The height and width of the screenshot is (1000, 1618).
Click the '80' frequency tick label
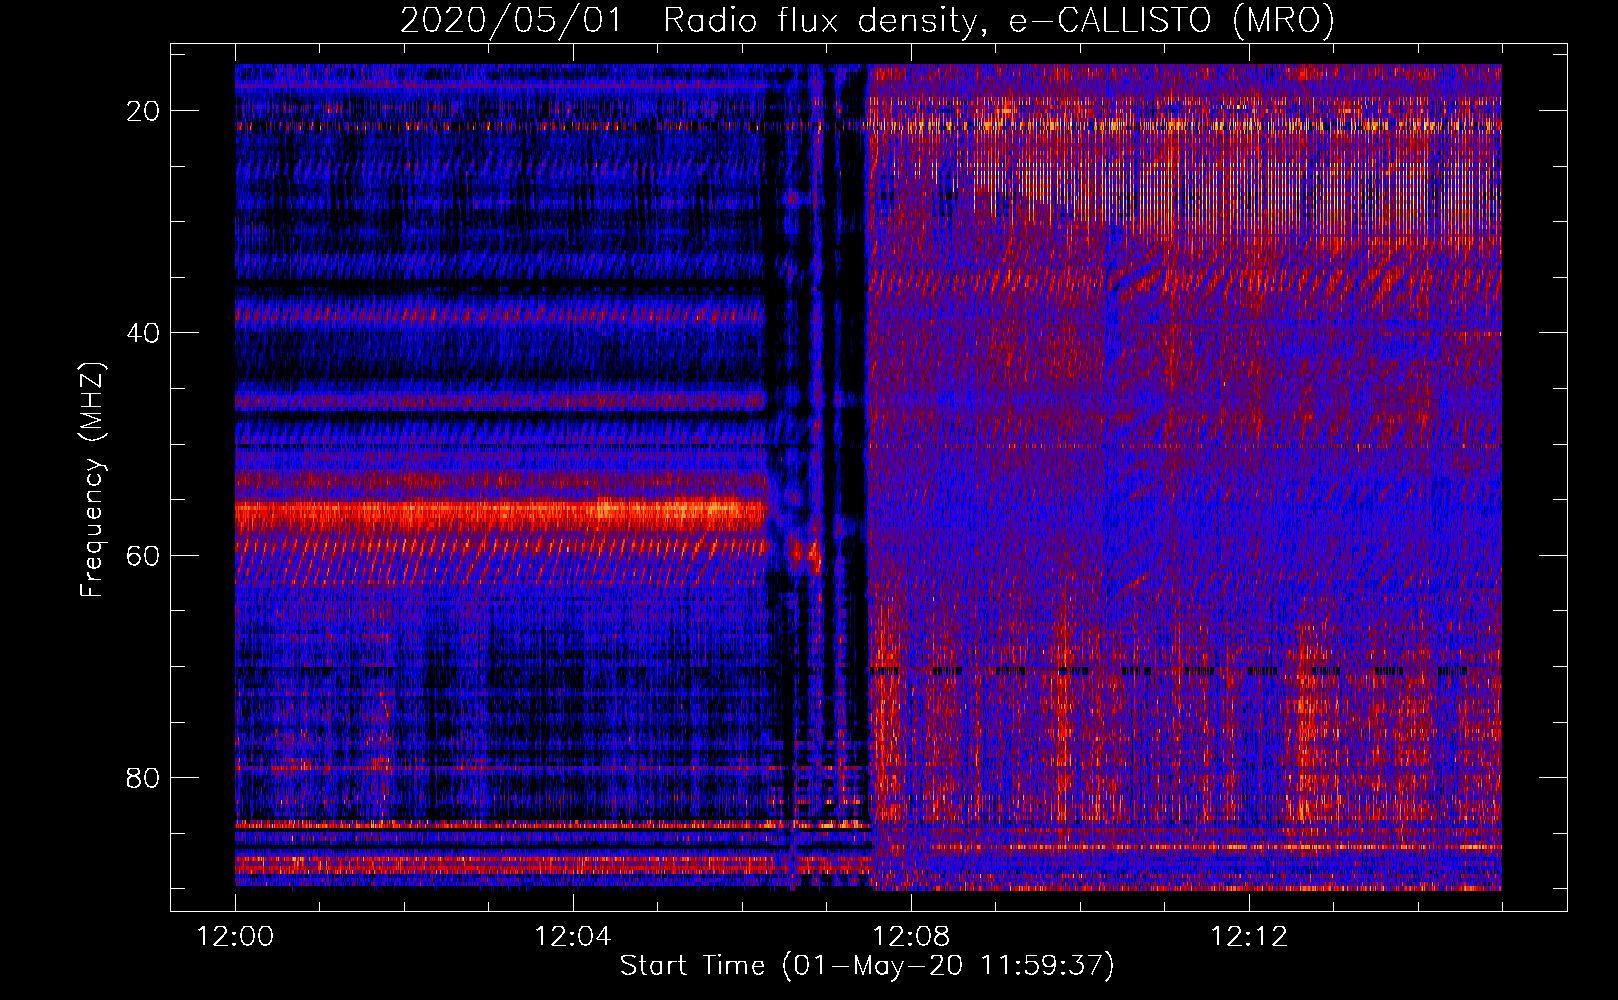[x=144, y=777]
